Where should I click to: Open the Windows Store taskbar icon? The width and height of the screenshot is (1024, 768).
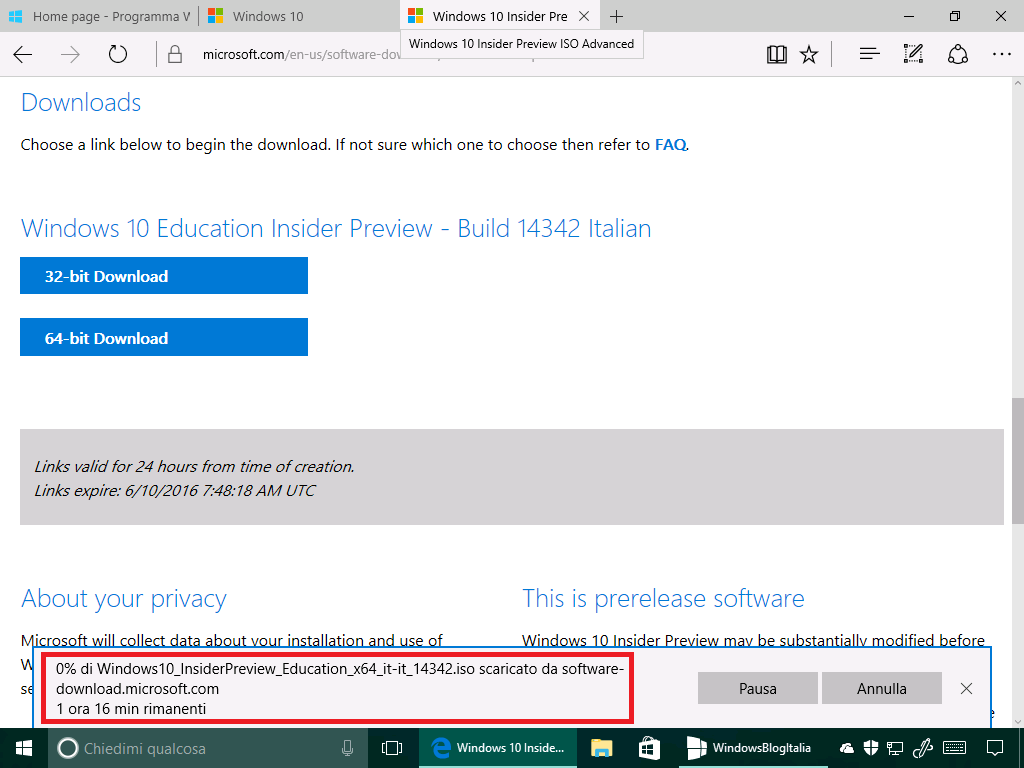tap(649, 748)
